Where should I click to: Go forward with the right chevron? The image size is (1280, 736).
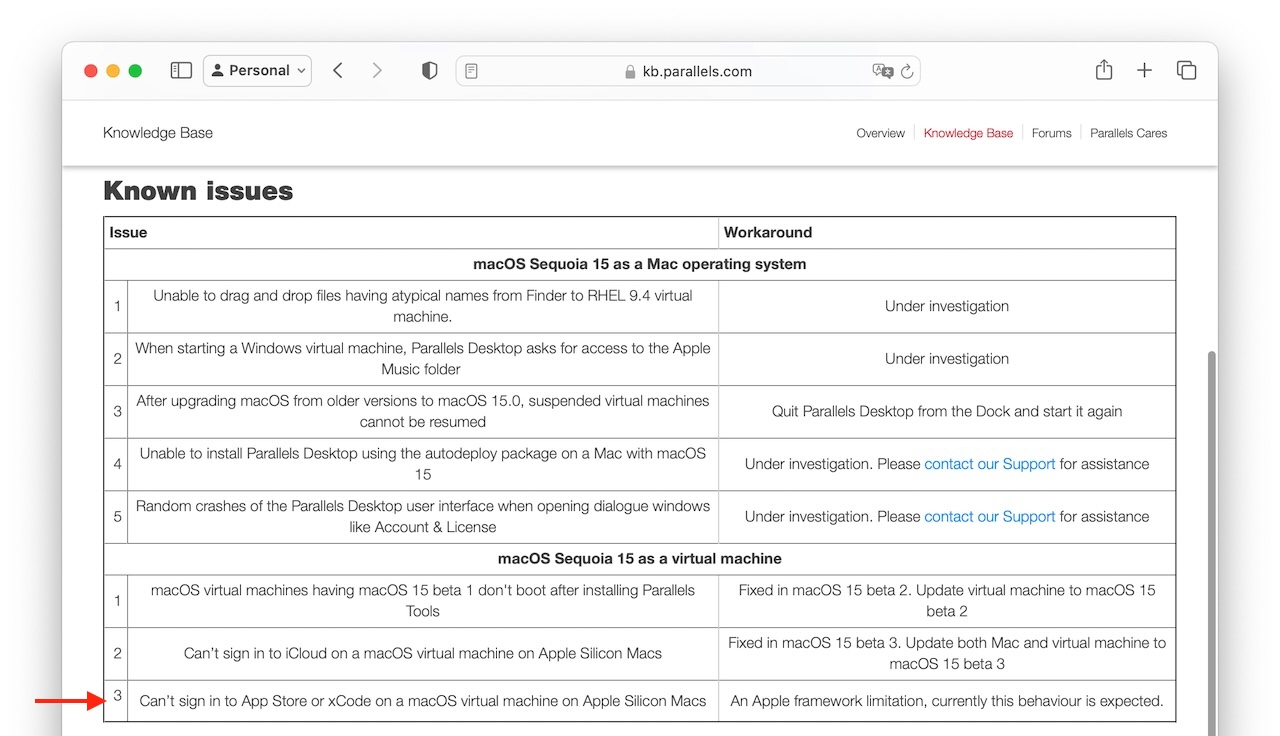377,71
